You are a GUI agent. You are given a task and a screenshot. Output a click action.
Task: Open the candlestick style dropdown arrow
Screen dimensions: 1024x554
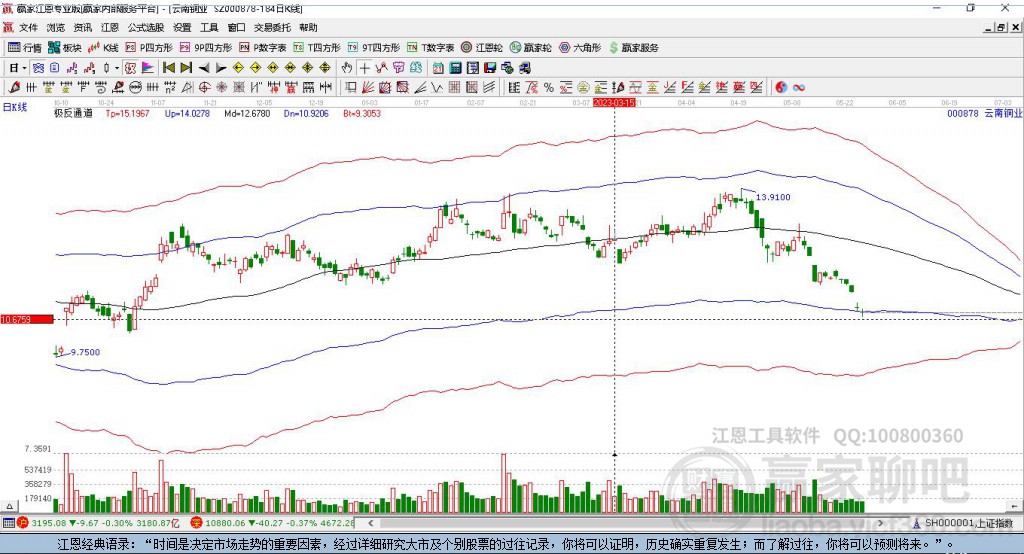tap(117, 67)
